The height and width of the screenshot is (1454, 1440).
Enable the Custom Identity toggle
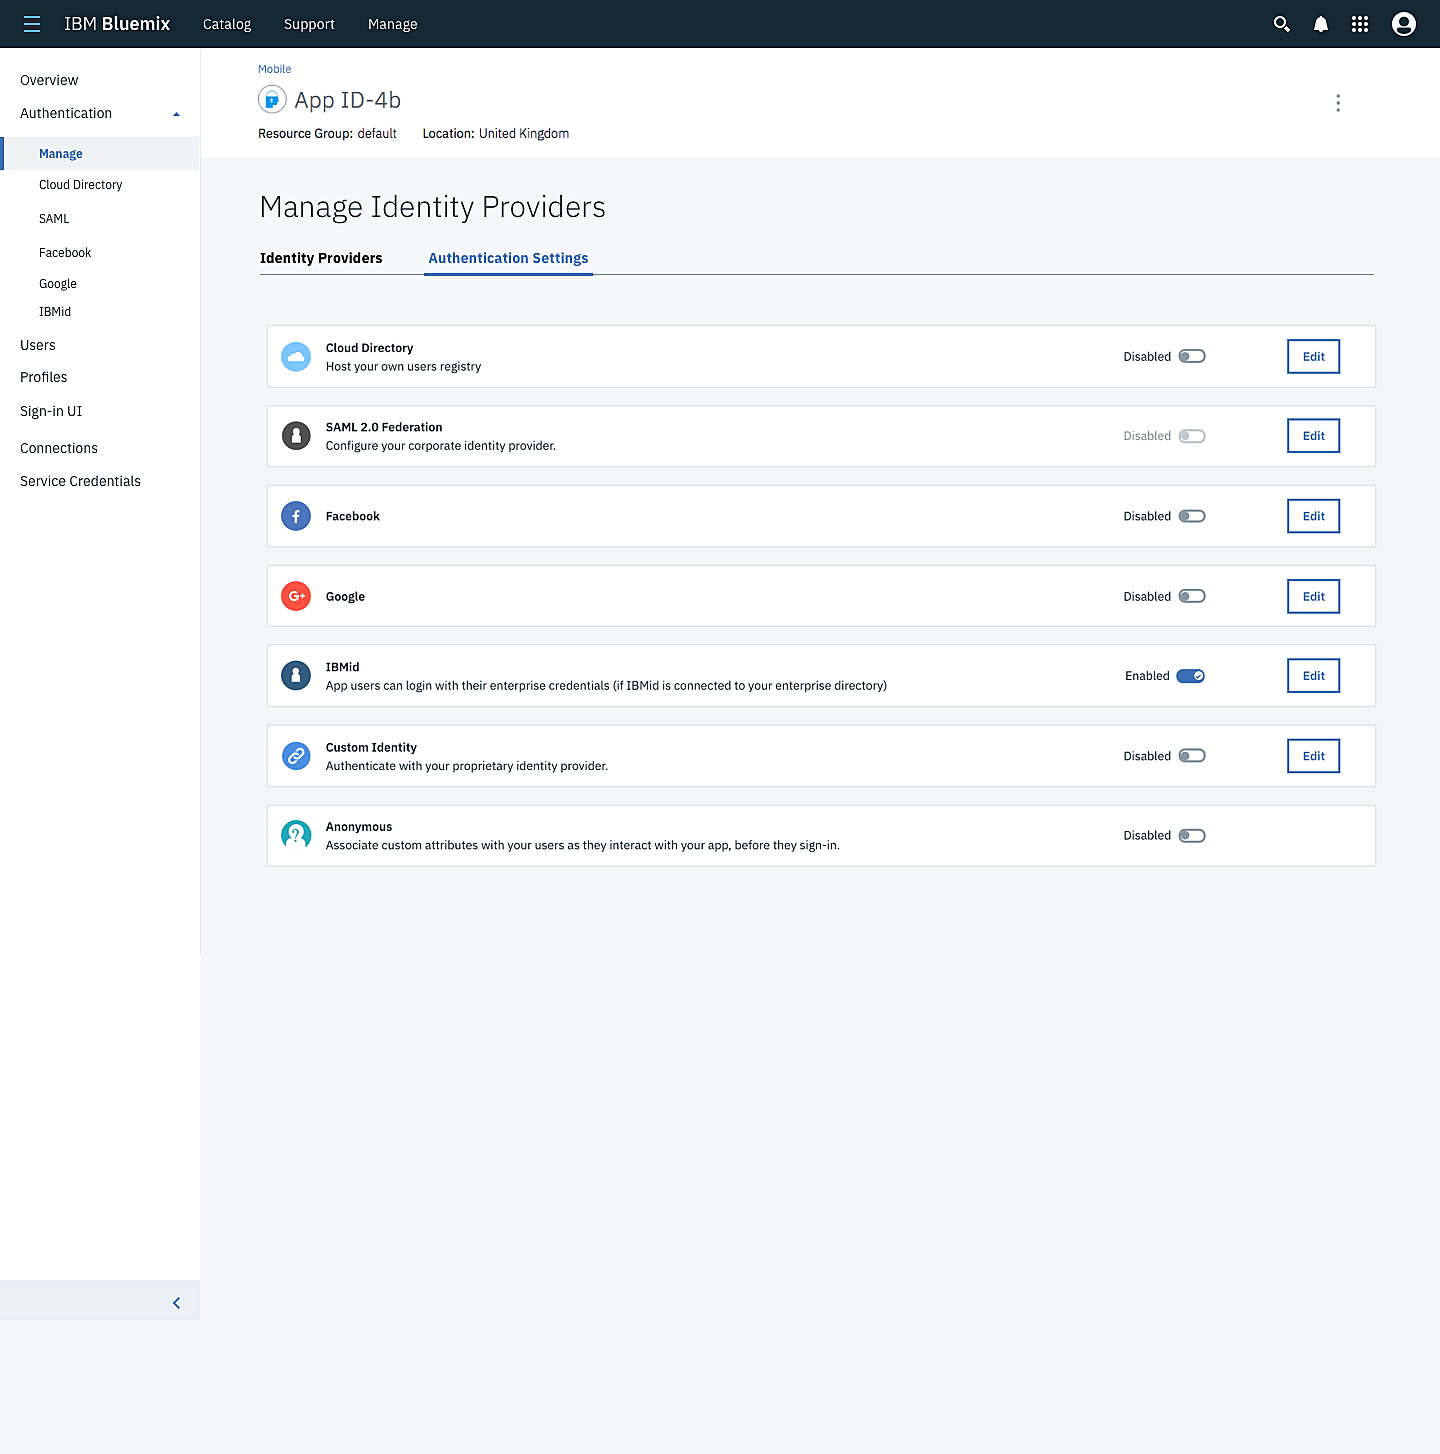(x=1192, y=756)
